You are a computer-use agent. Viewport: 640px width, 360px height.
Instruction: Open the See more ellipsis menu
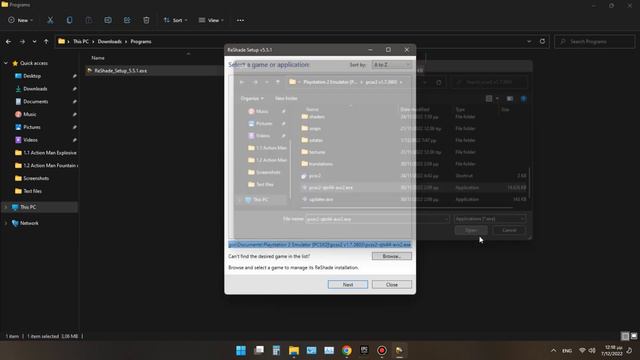(x=240, y=20)
